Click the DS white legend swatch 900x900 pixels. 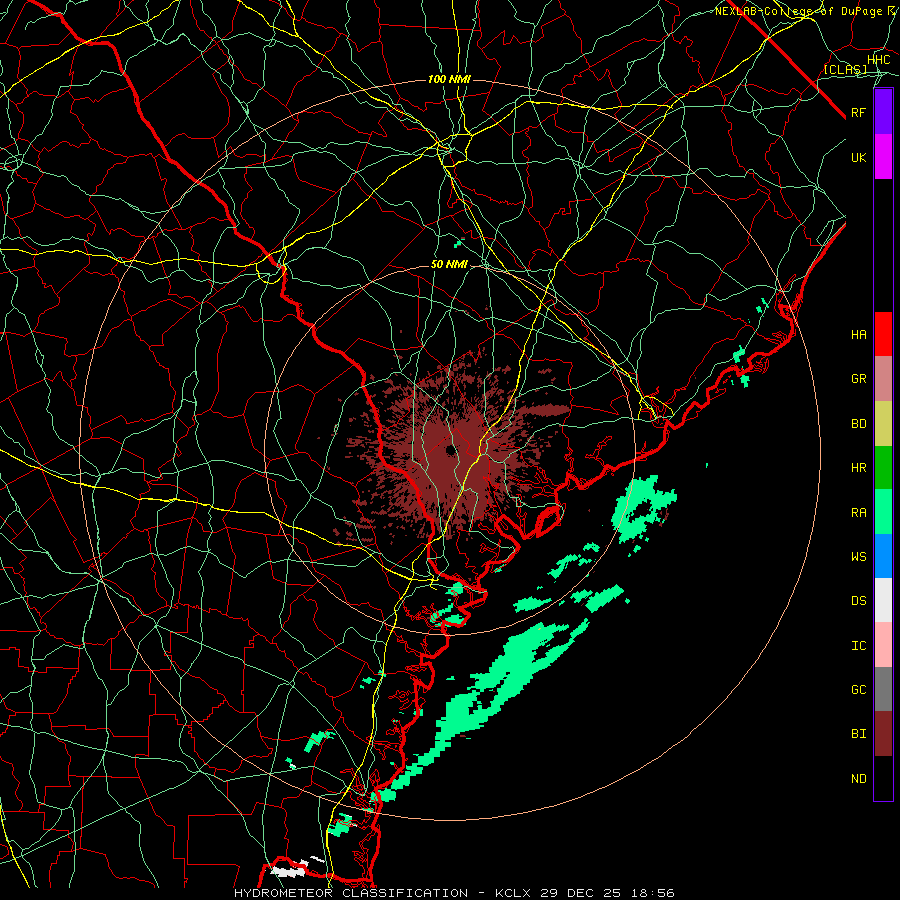[x=883, y=600]
